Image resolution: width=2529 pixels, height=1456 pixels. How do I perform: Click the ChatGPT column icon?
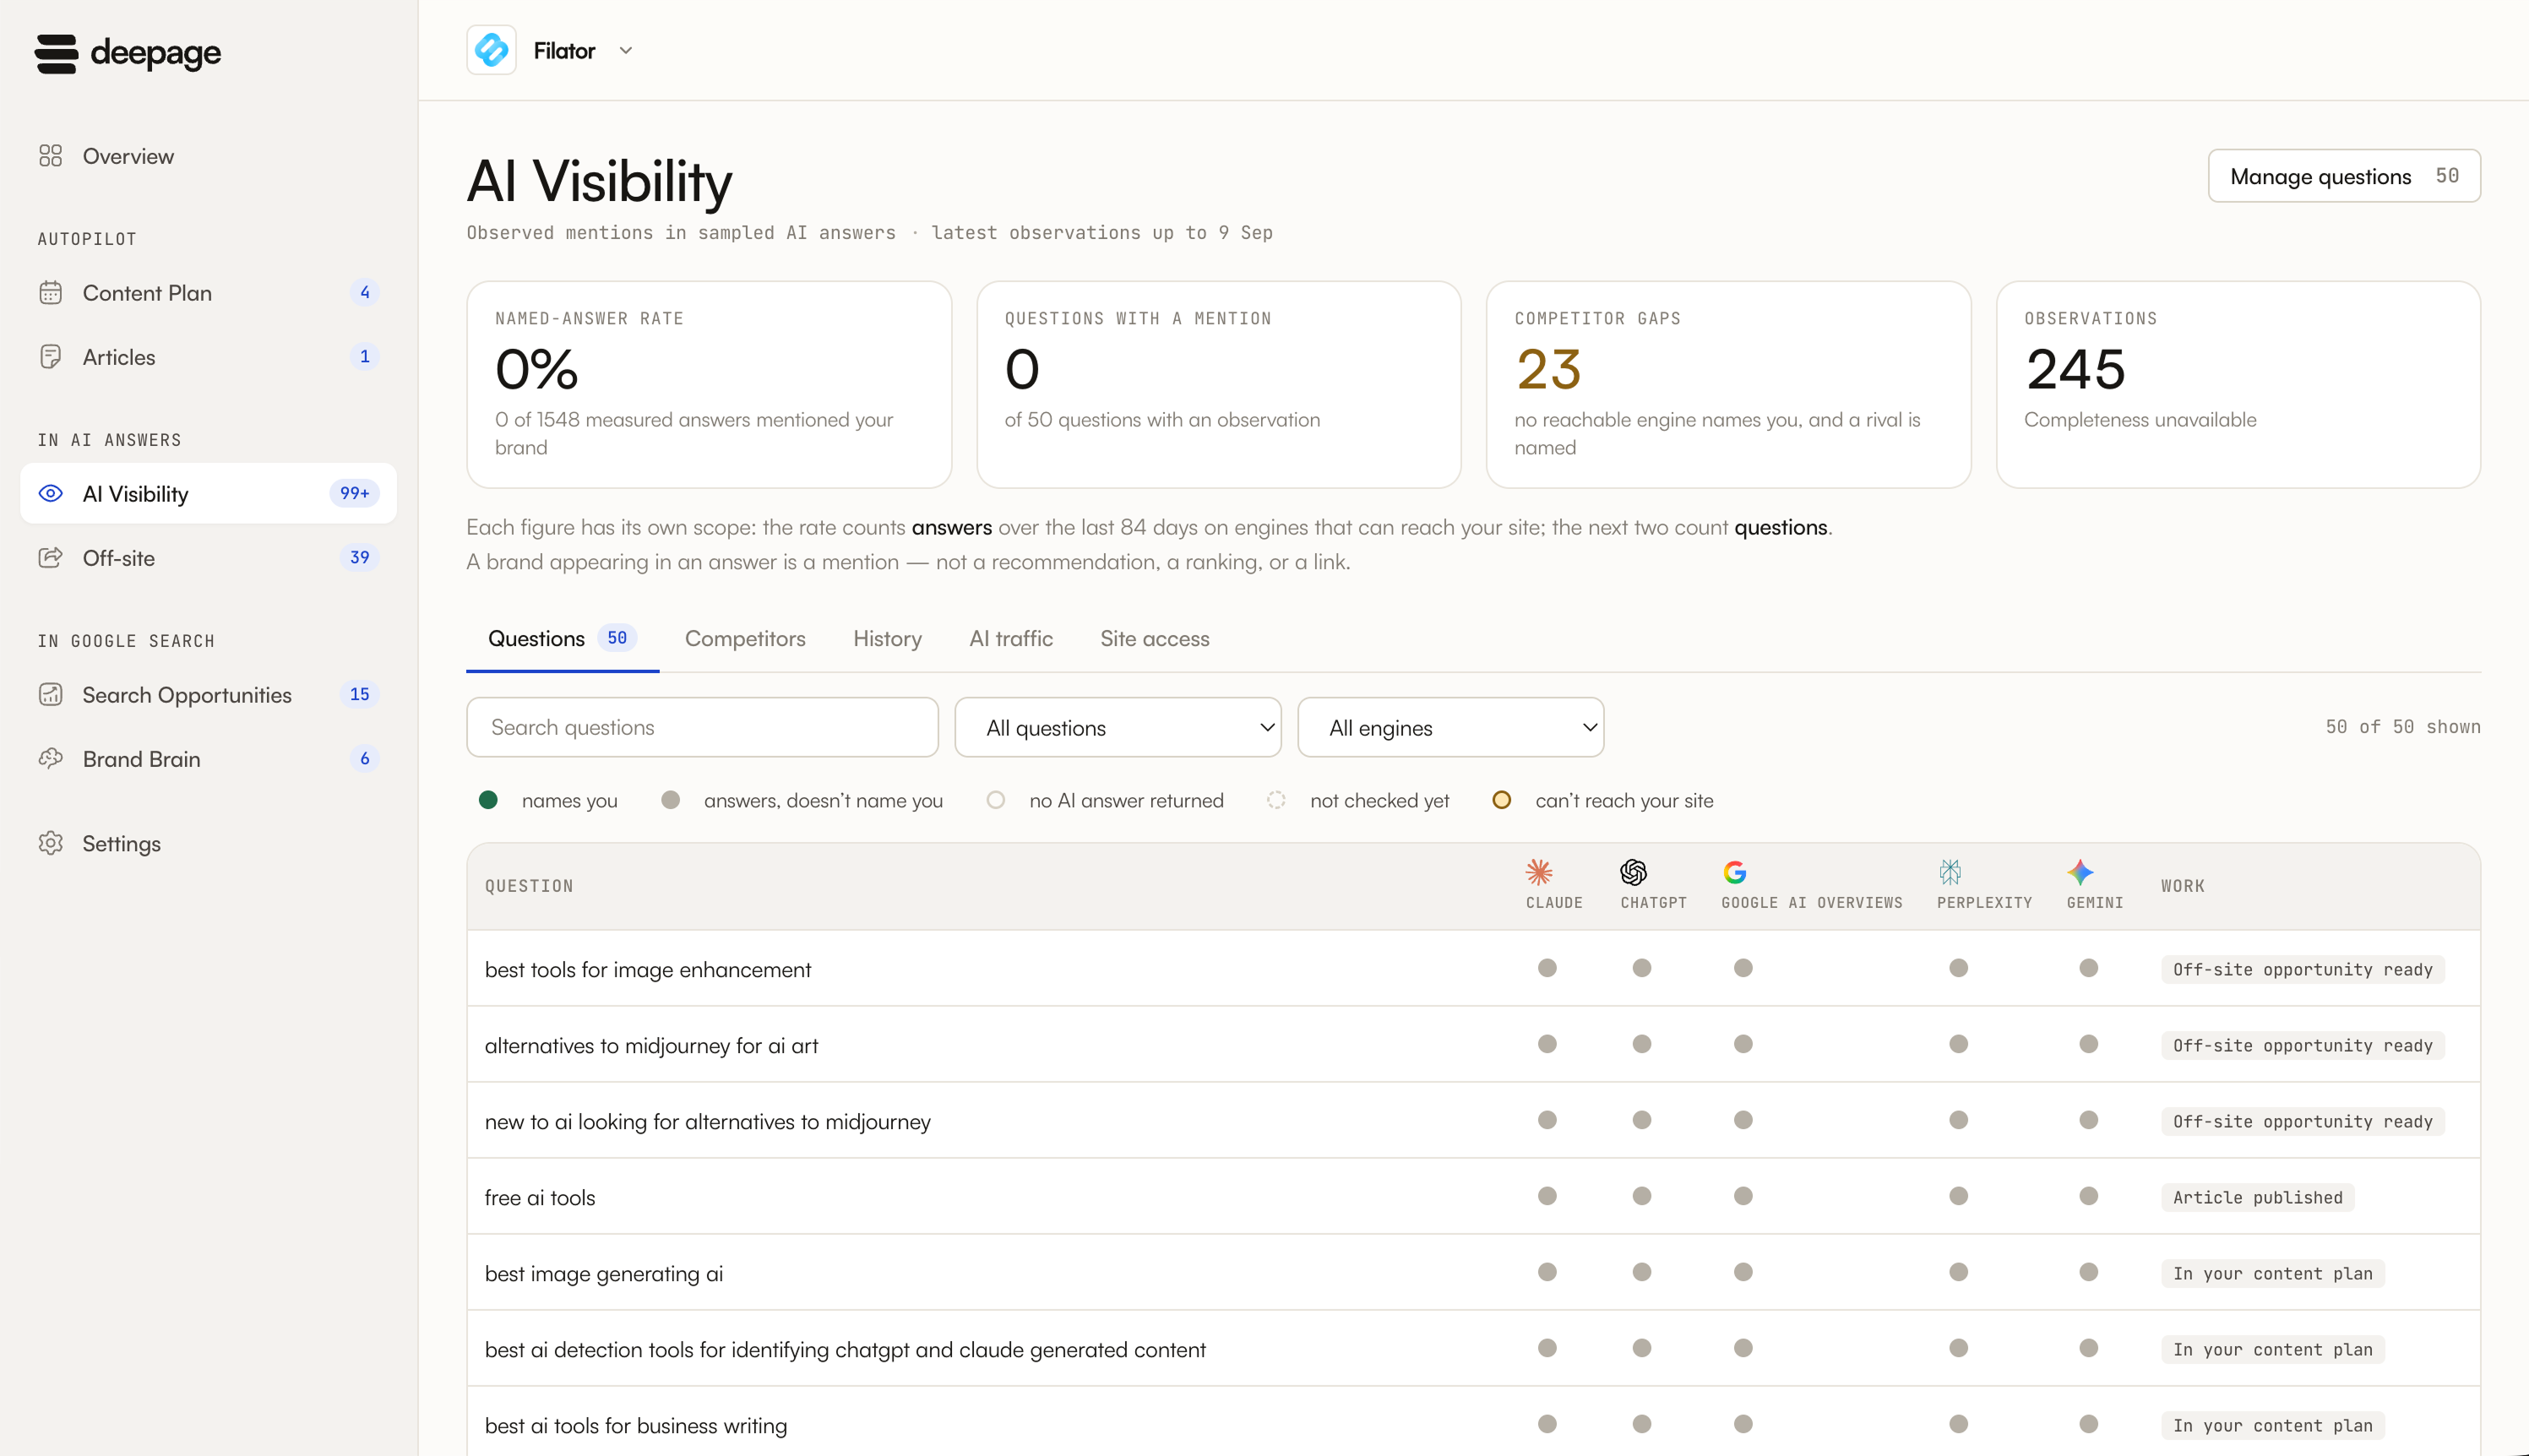(1633, 872)
